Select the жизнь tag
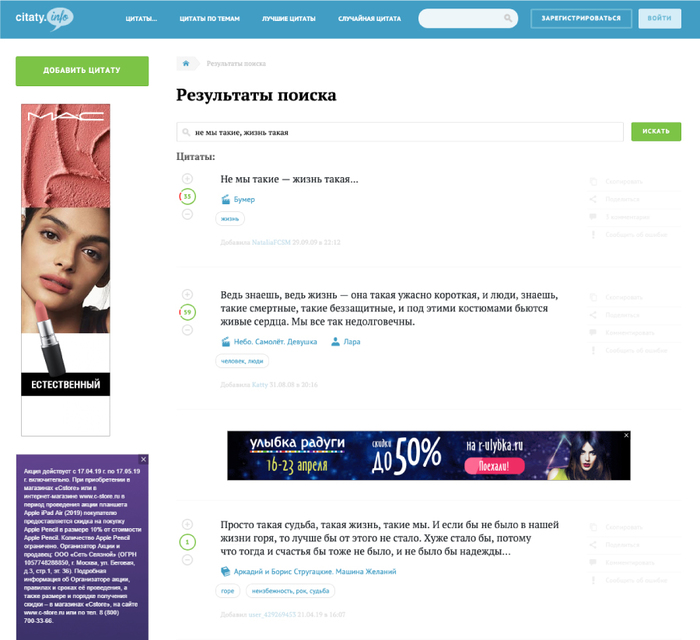 click(x=230, y=219)
